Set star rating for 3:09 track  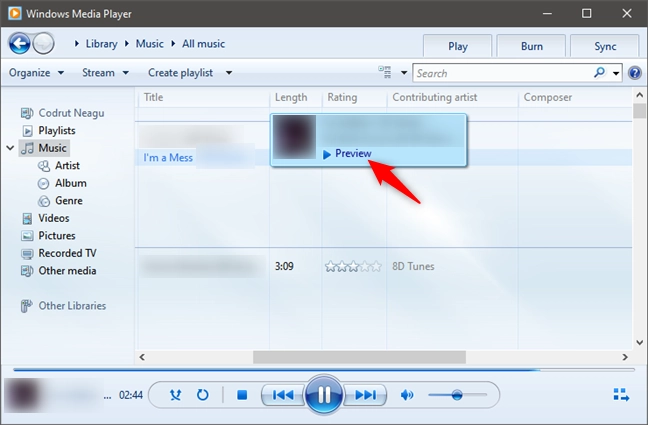click(353, 267)
